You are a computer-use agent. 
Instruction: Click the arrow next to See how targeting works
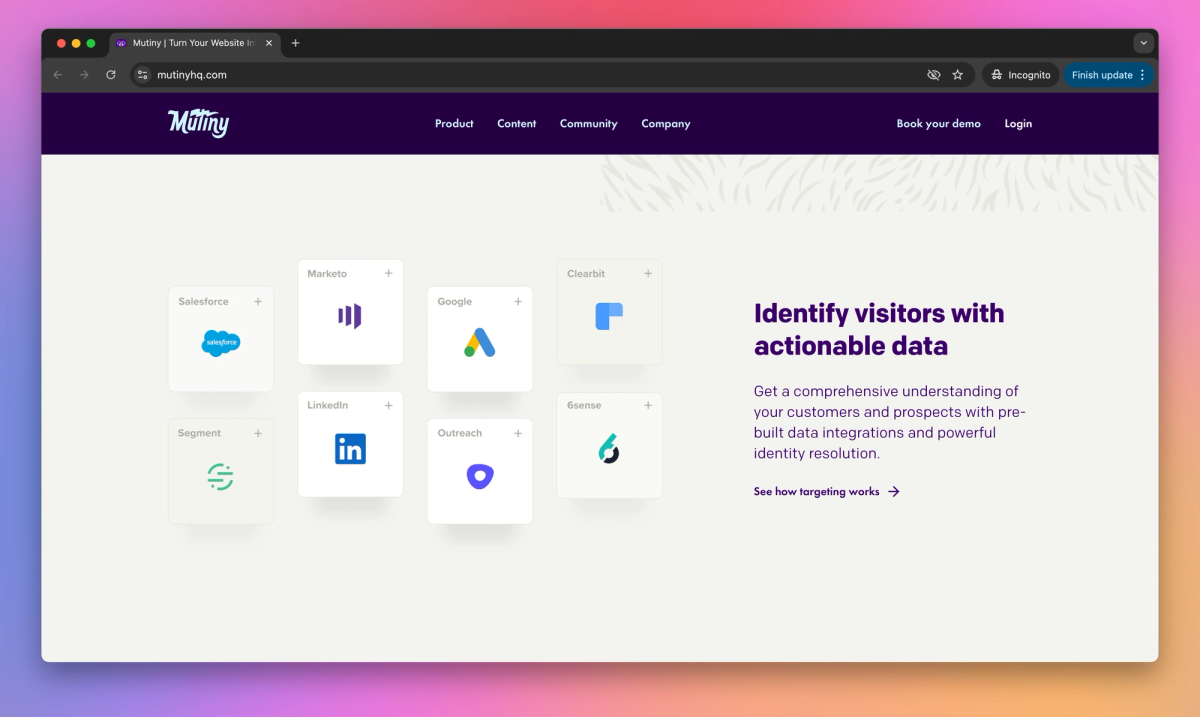point(894,492)
